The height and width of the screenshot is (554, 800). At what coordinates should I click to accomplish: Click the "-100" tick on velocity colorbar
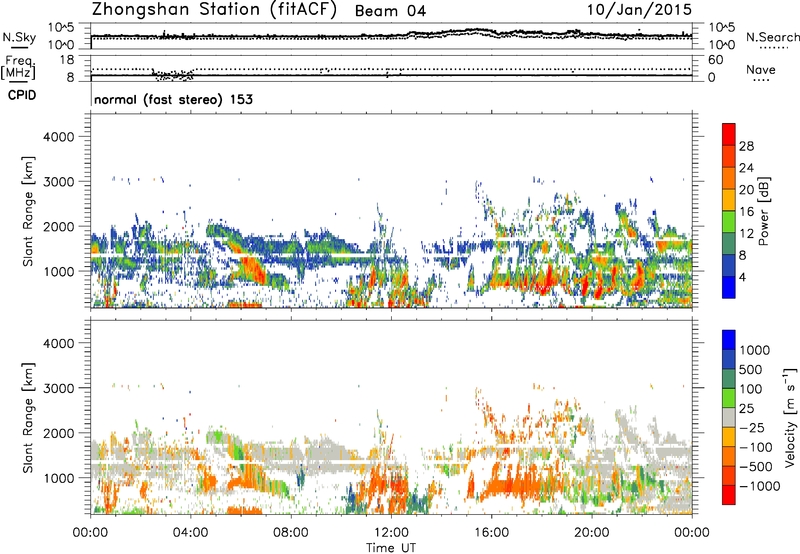coord(757,447)
